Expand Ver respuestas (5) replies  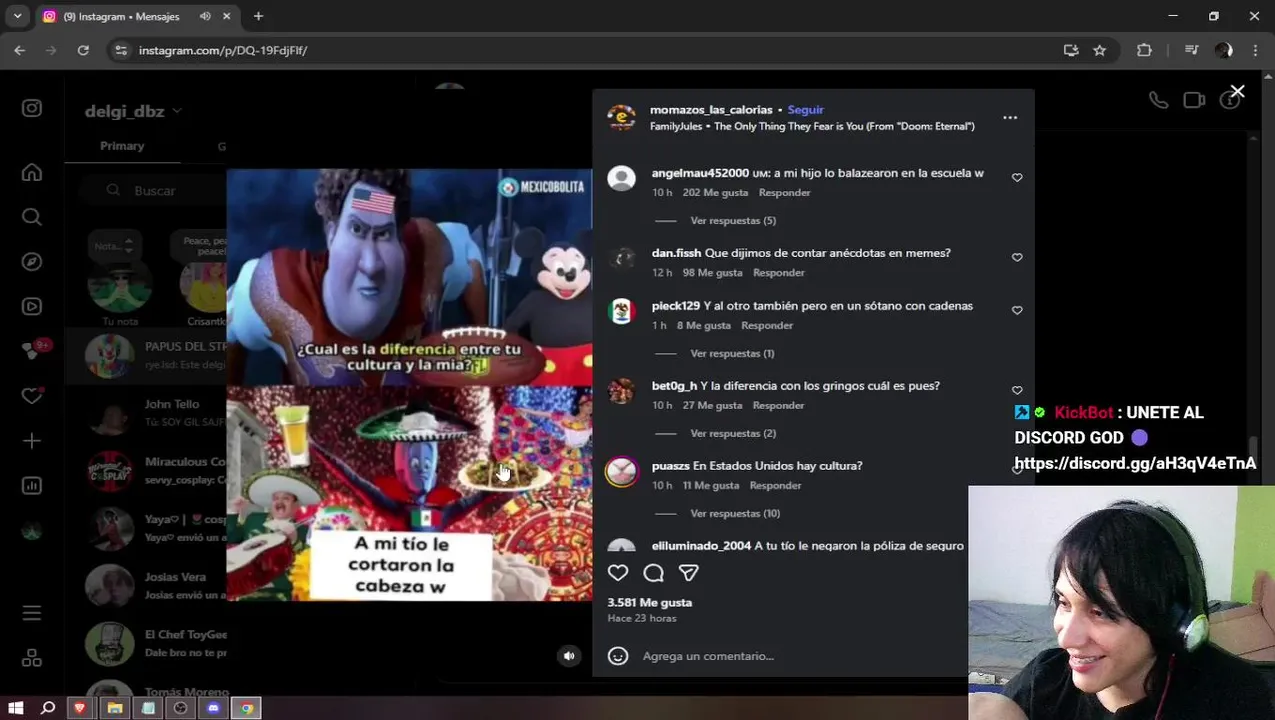pos(733,220)
